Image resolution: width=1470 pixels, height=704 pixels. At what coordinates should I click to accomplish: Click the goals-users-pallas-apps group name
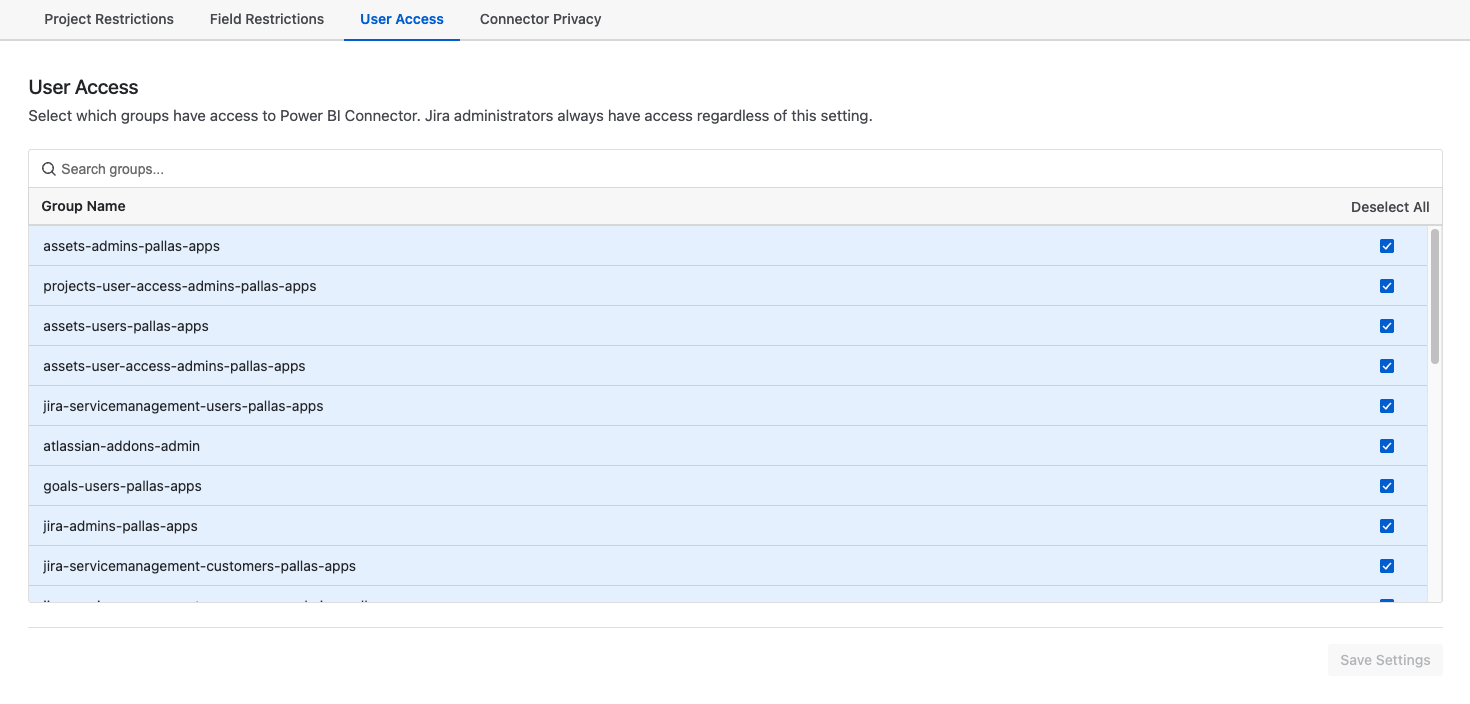[x=122, y=486]
